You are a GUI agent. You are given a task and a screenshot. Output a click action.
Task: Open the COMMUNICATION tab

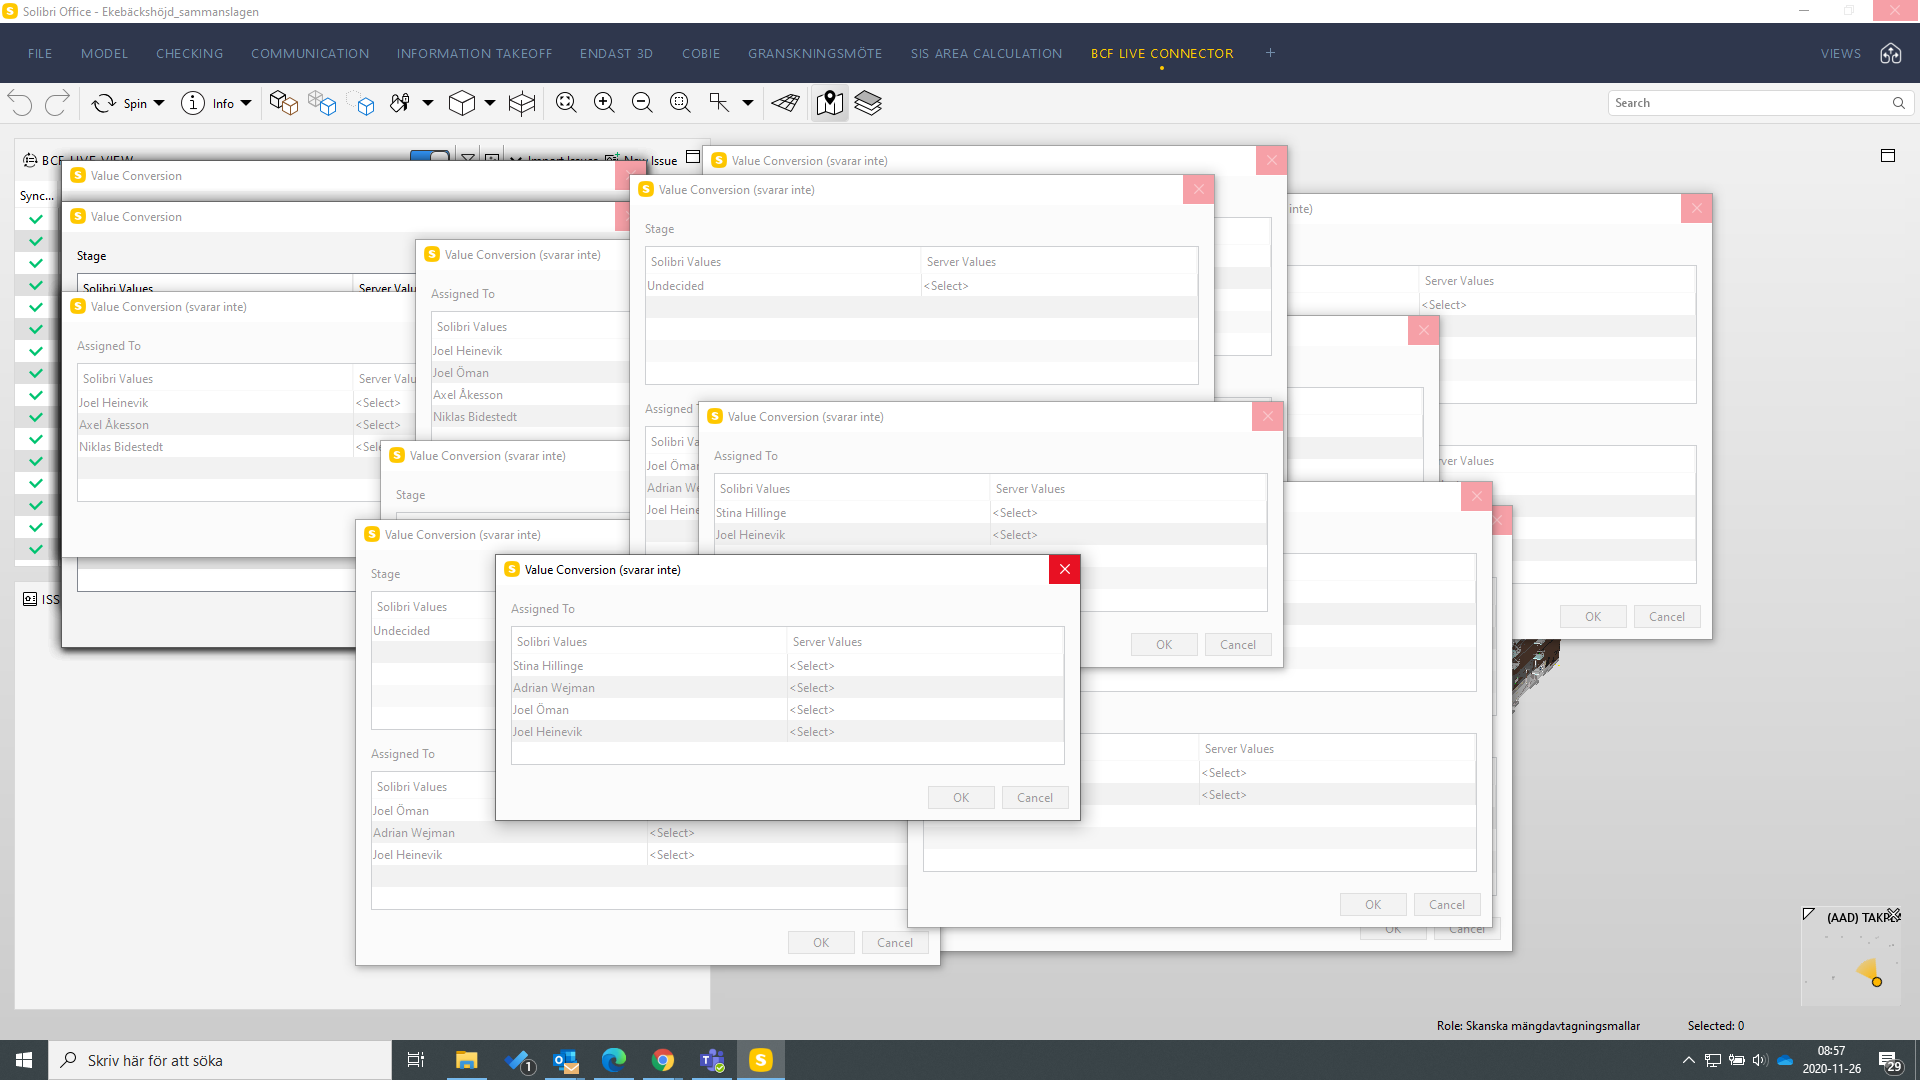pos(310,54)
